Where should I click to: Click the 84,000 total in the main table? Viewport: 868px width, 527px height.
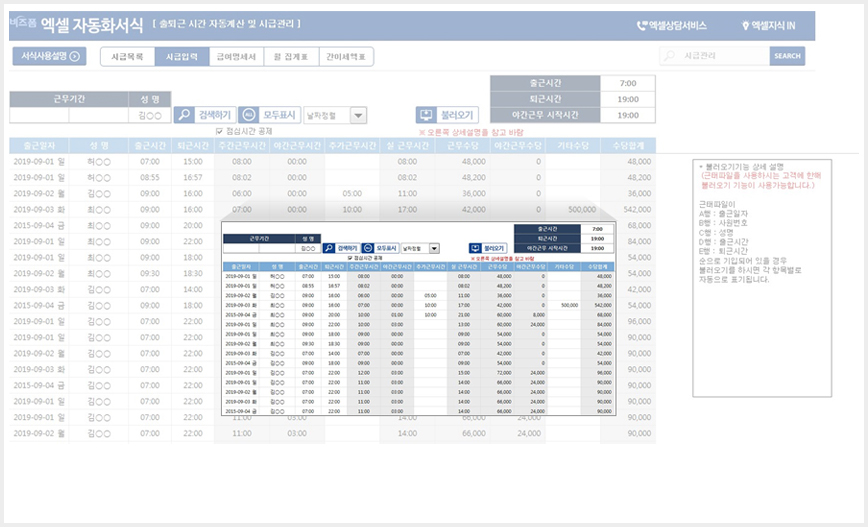pyautogui.click(x=639, y=242)
